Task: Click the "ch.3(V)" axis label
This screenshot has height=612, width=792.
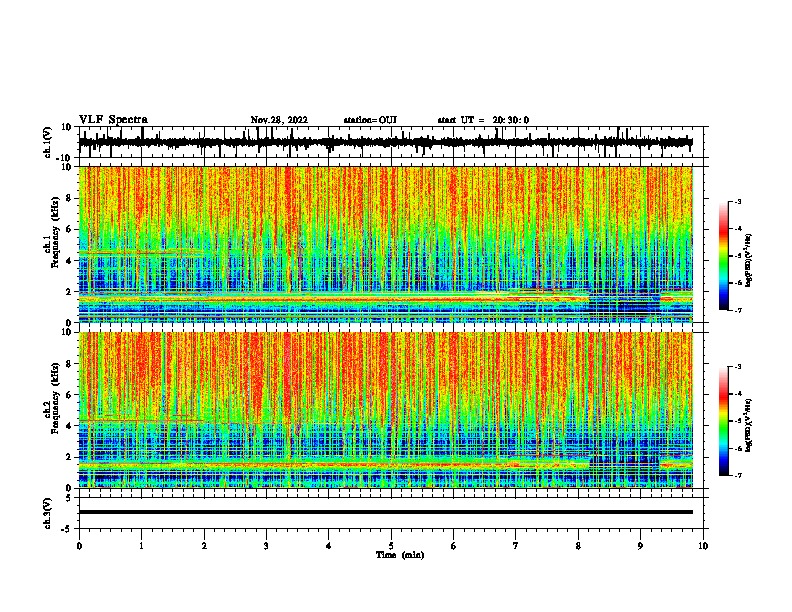Action: click(x=48, y=513)
